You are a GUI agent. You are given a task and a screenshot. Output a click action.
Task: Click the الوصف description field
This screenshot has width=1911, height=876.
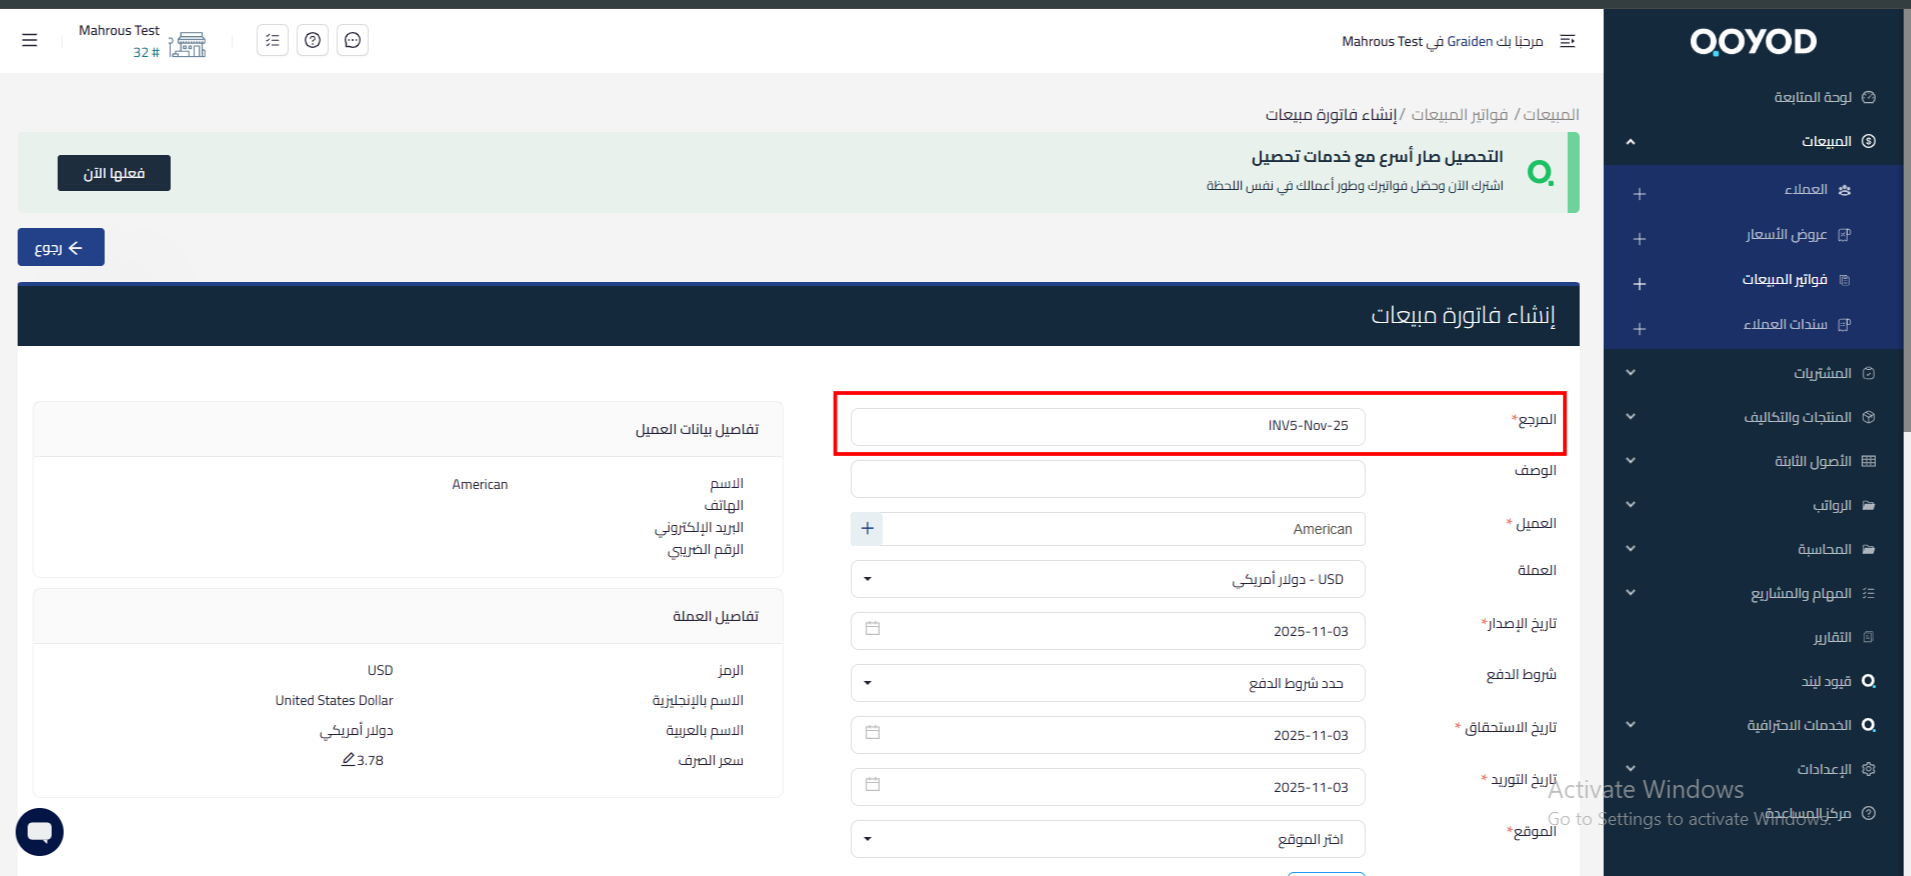click(x=1108, y=479)
